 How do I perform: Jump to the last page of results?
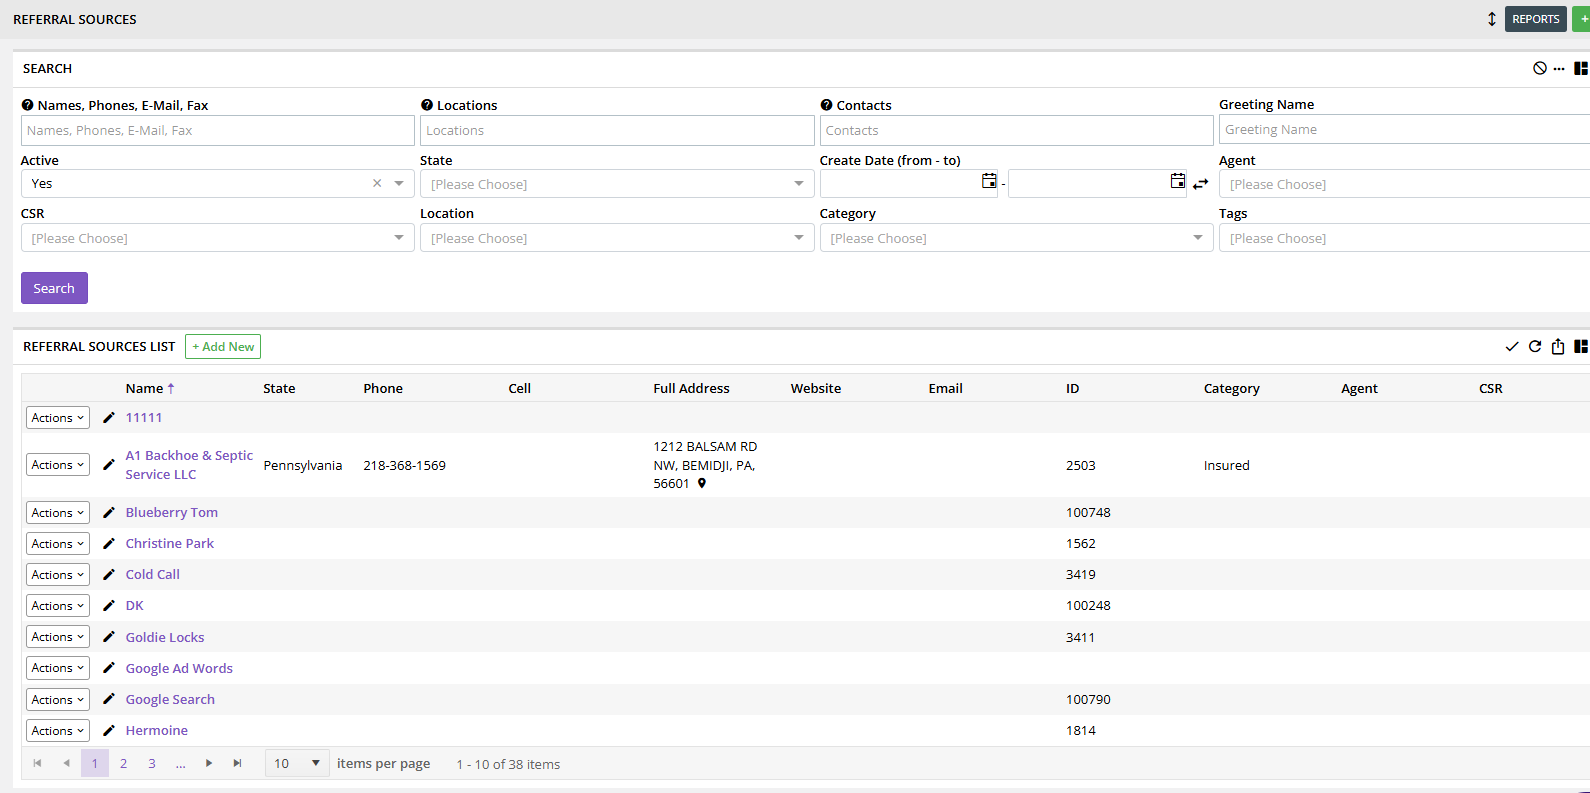[237, 763]
